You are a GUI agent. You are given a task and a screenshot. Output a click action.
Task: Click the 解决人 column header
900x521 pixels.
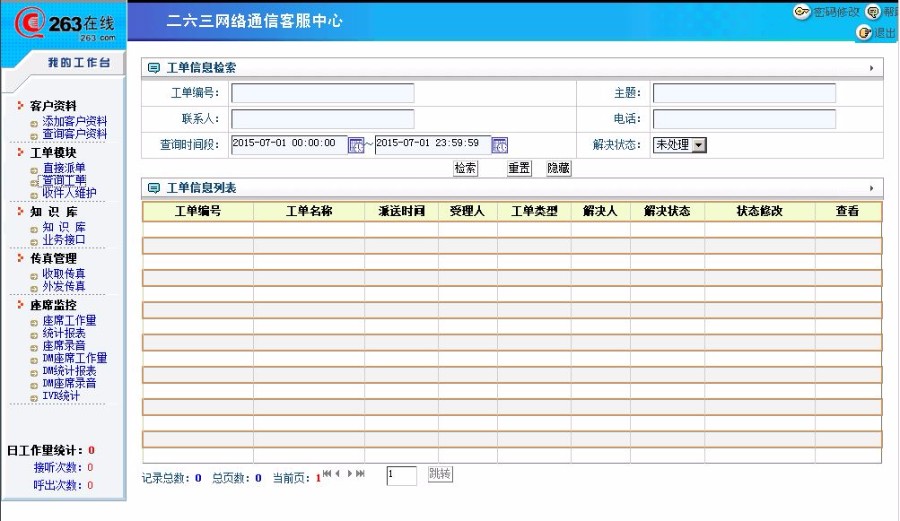click(600, 211)
